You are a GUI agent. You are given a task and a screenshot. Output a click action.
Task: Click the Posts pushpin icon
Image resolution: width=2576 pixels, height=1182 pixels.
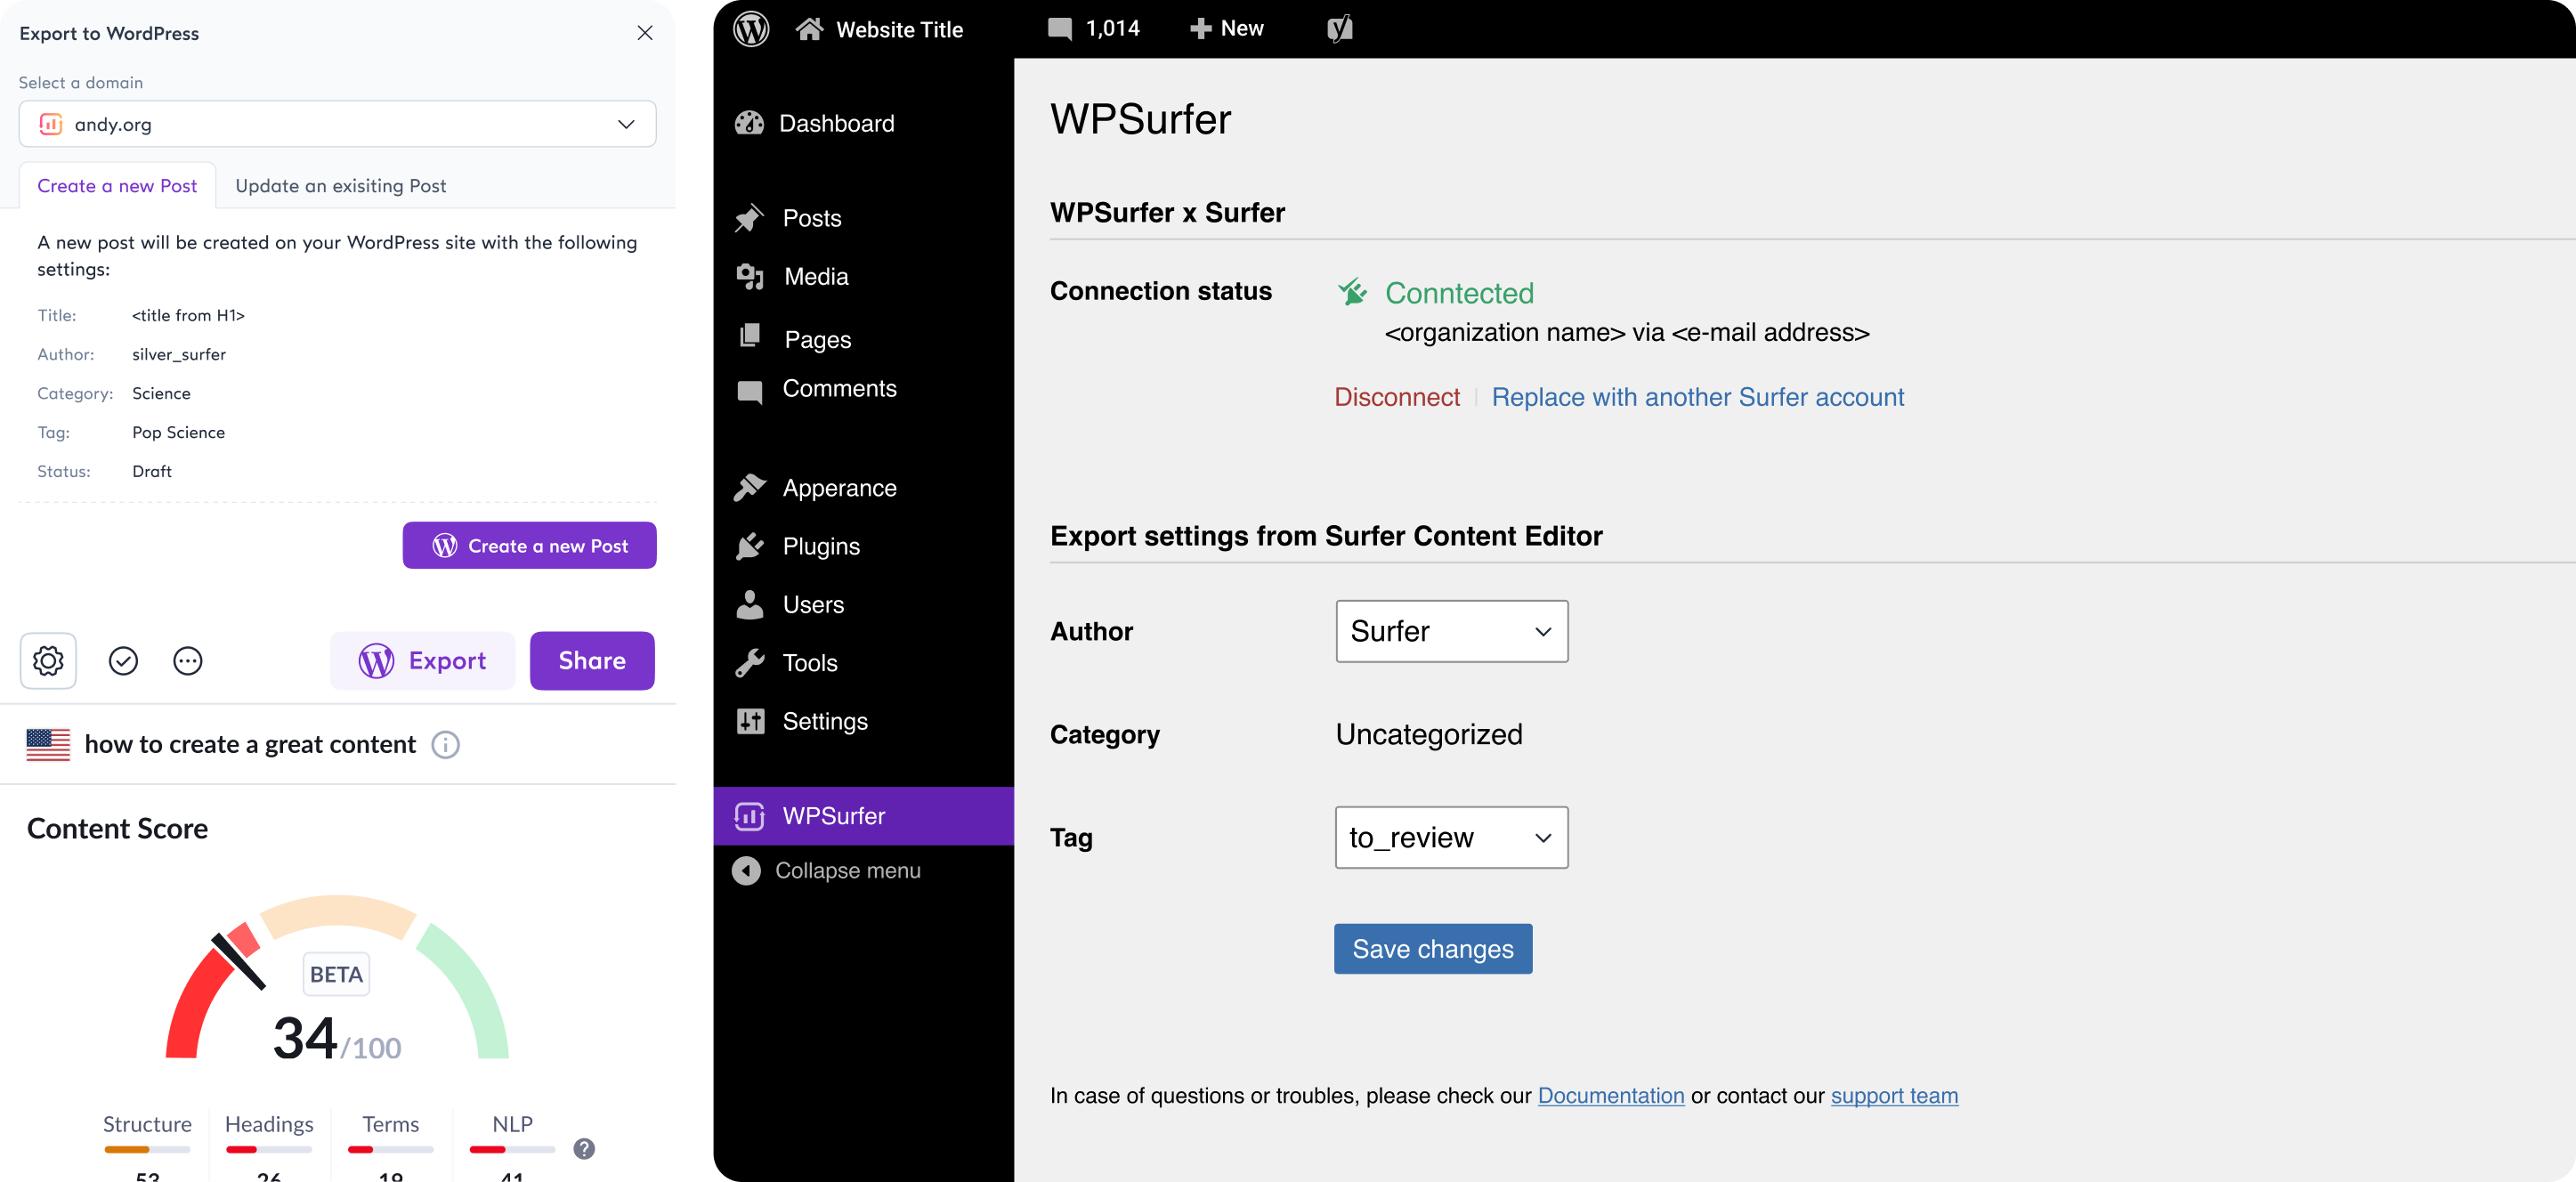(749, 218)
